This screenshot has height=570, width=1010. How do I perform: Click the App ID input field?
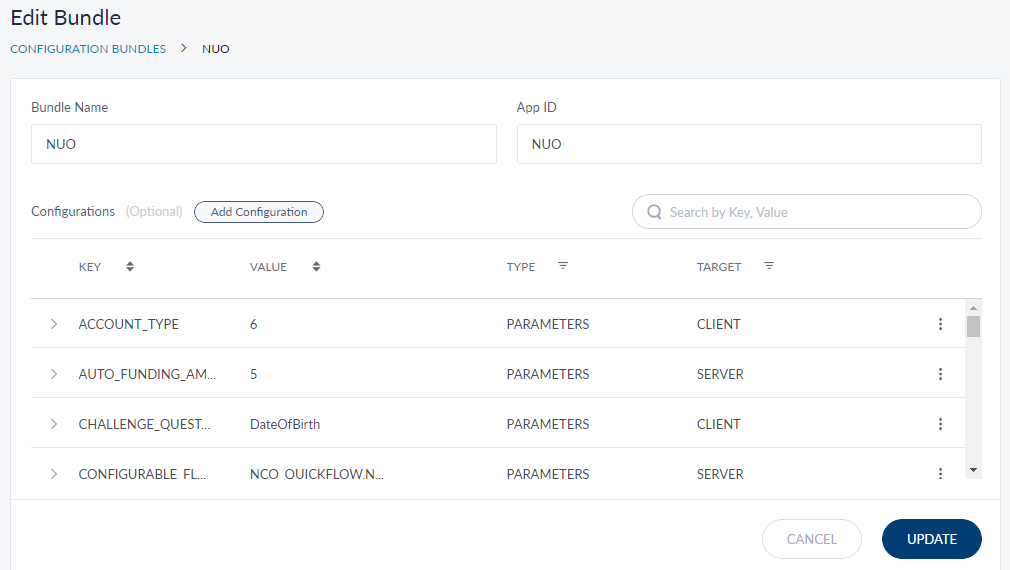pyautogui.click(x=748, y=144)
